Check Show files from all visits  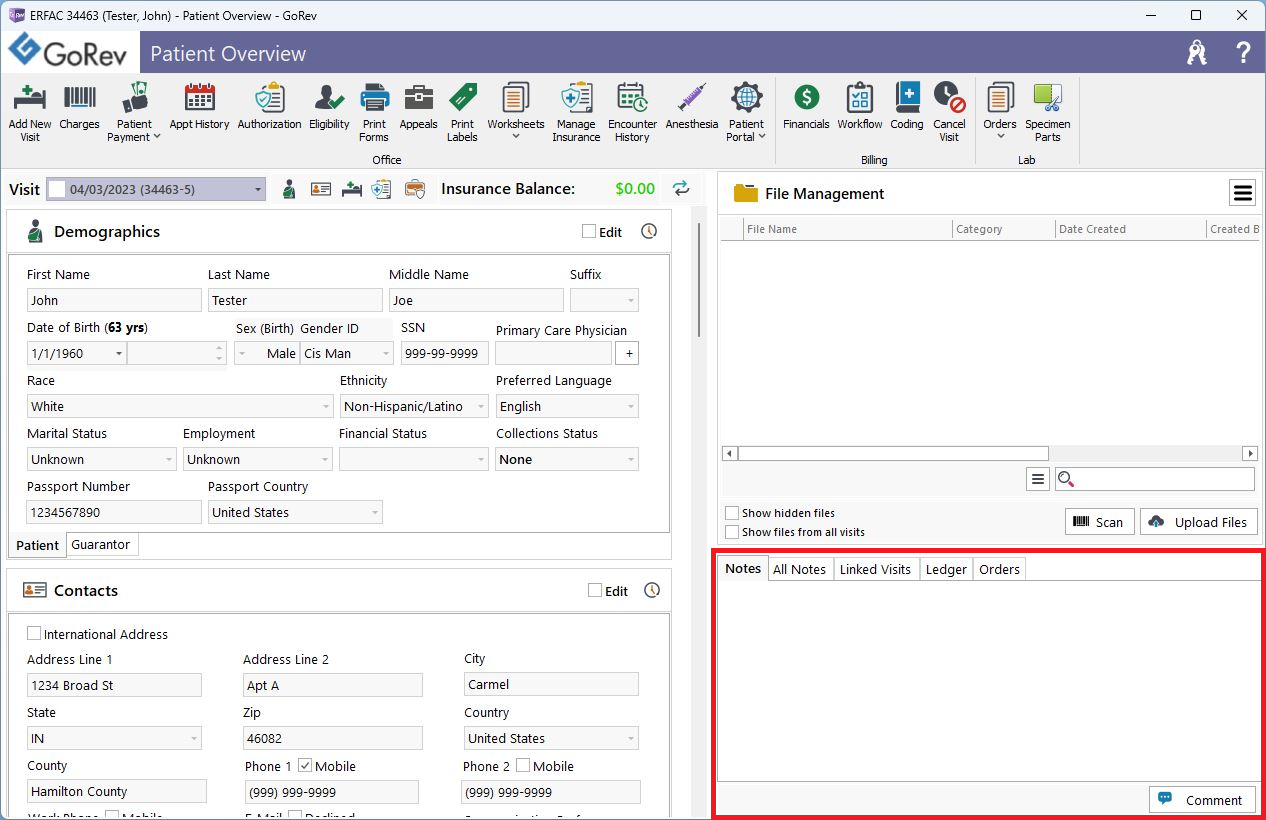pyautogui.click(x=732, y=532)
